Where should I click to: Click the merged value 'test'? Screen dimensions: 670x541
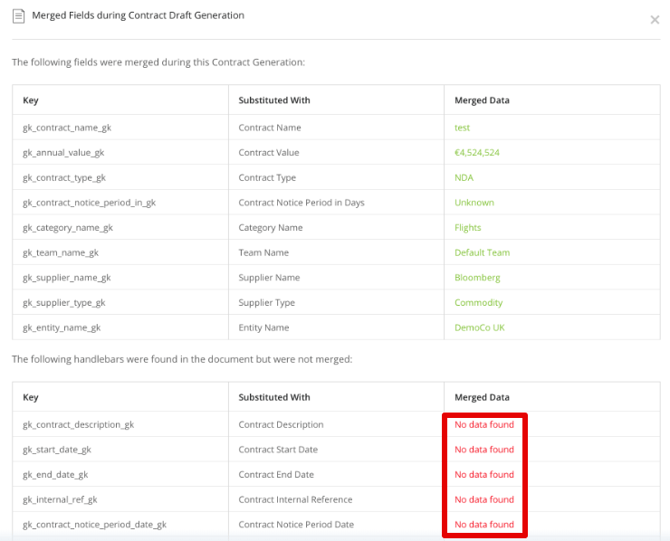tap(462, 128)
